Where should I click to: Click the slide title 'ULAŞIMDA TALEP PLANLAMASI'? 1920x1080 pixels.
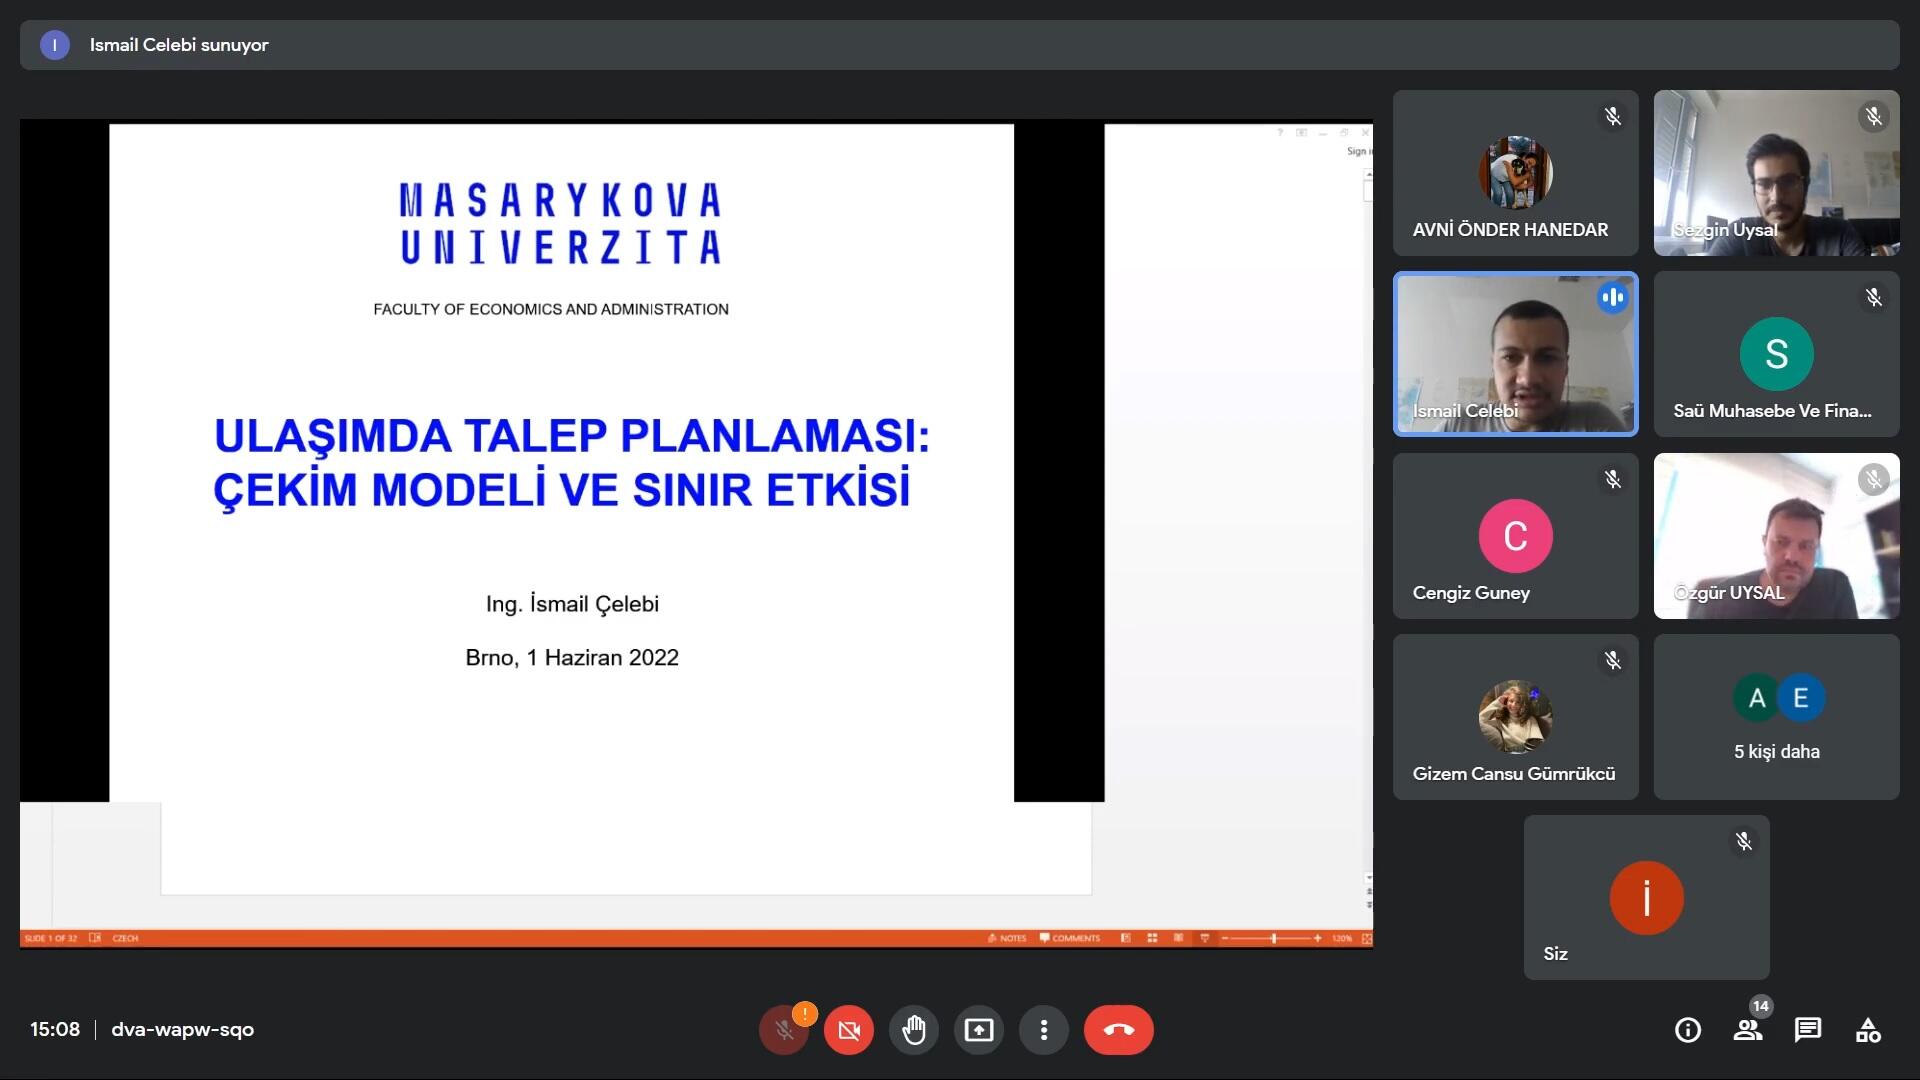tap(572, 436)
